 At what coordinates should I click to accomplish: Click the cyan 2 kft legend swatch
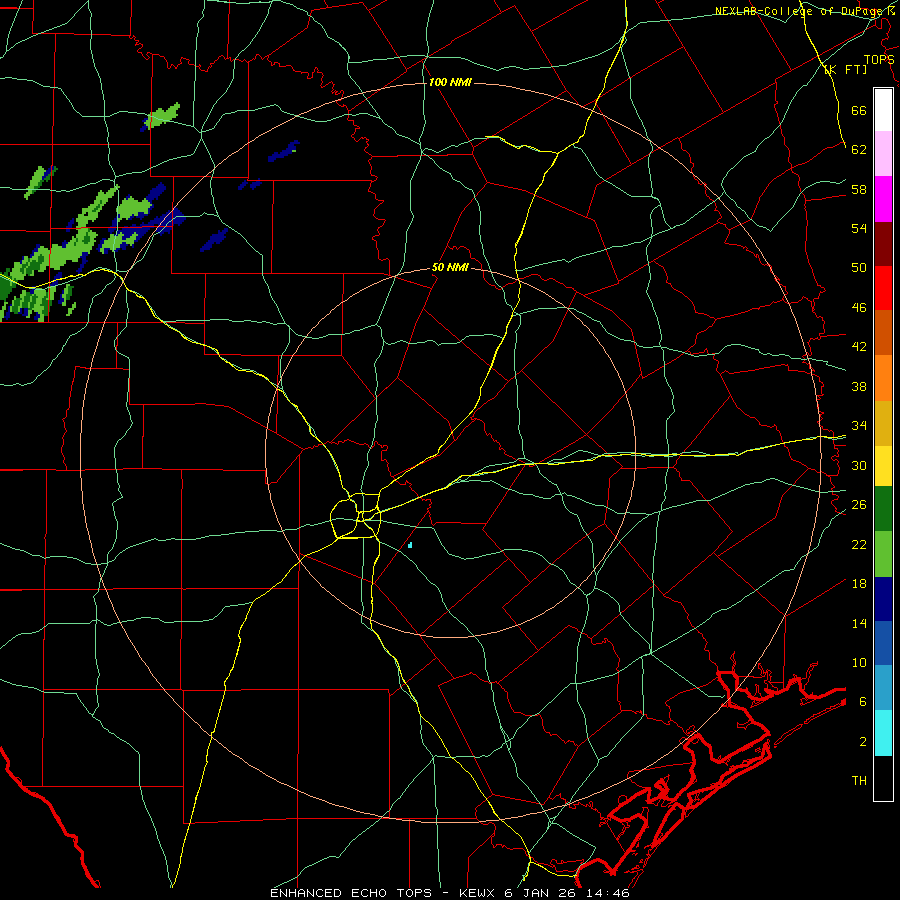pyautogui.click(x=883, y=733)
